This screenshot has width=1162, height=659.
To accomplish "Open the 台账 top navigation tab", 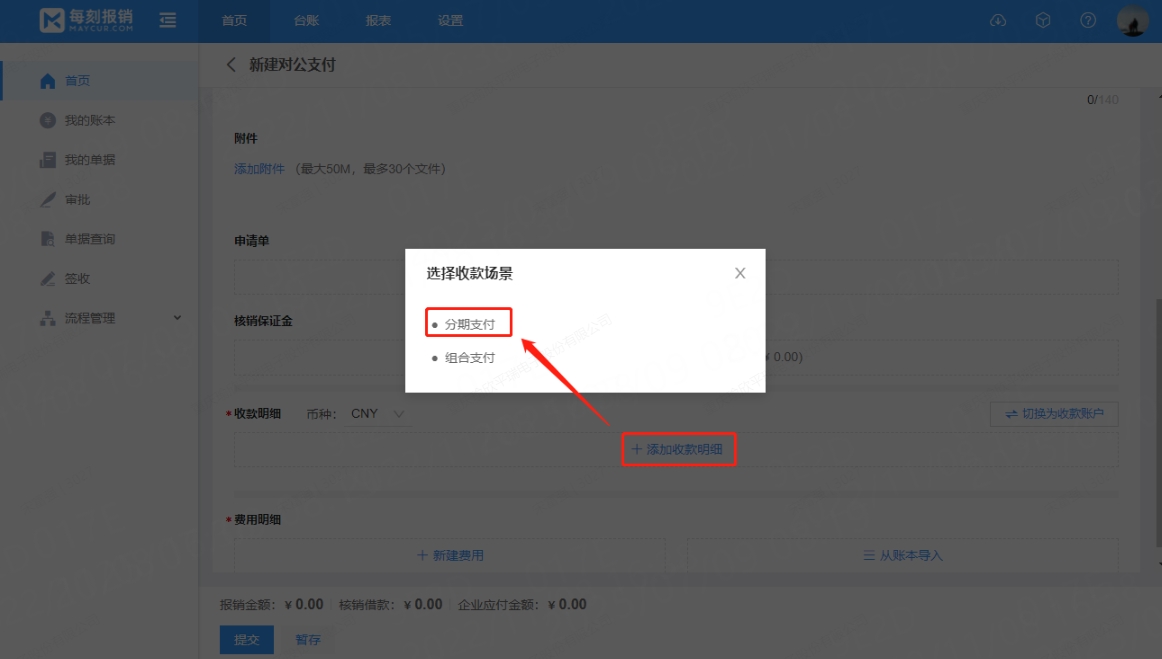I will point(306,21).
